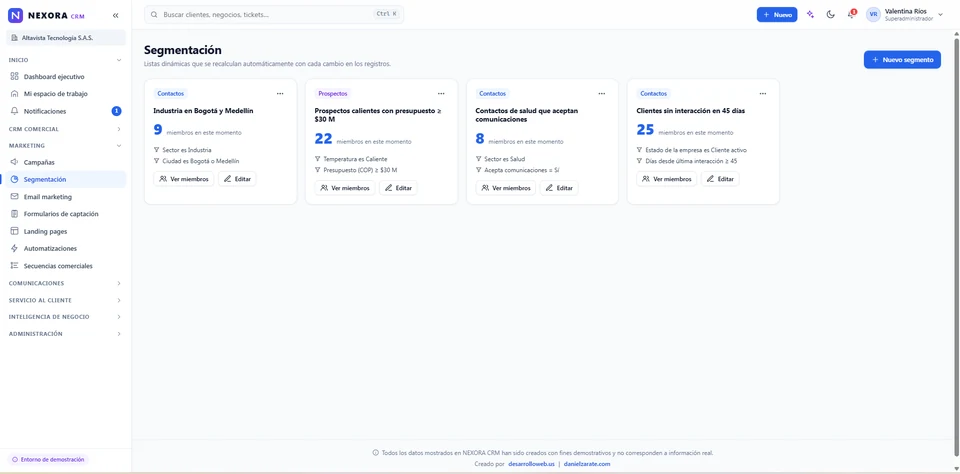Edit the Contactos de salud segment
Viewport: 960px width, 474px height.
click(559, 188)
